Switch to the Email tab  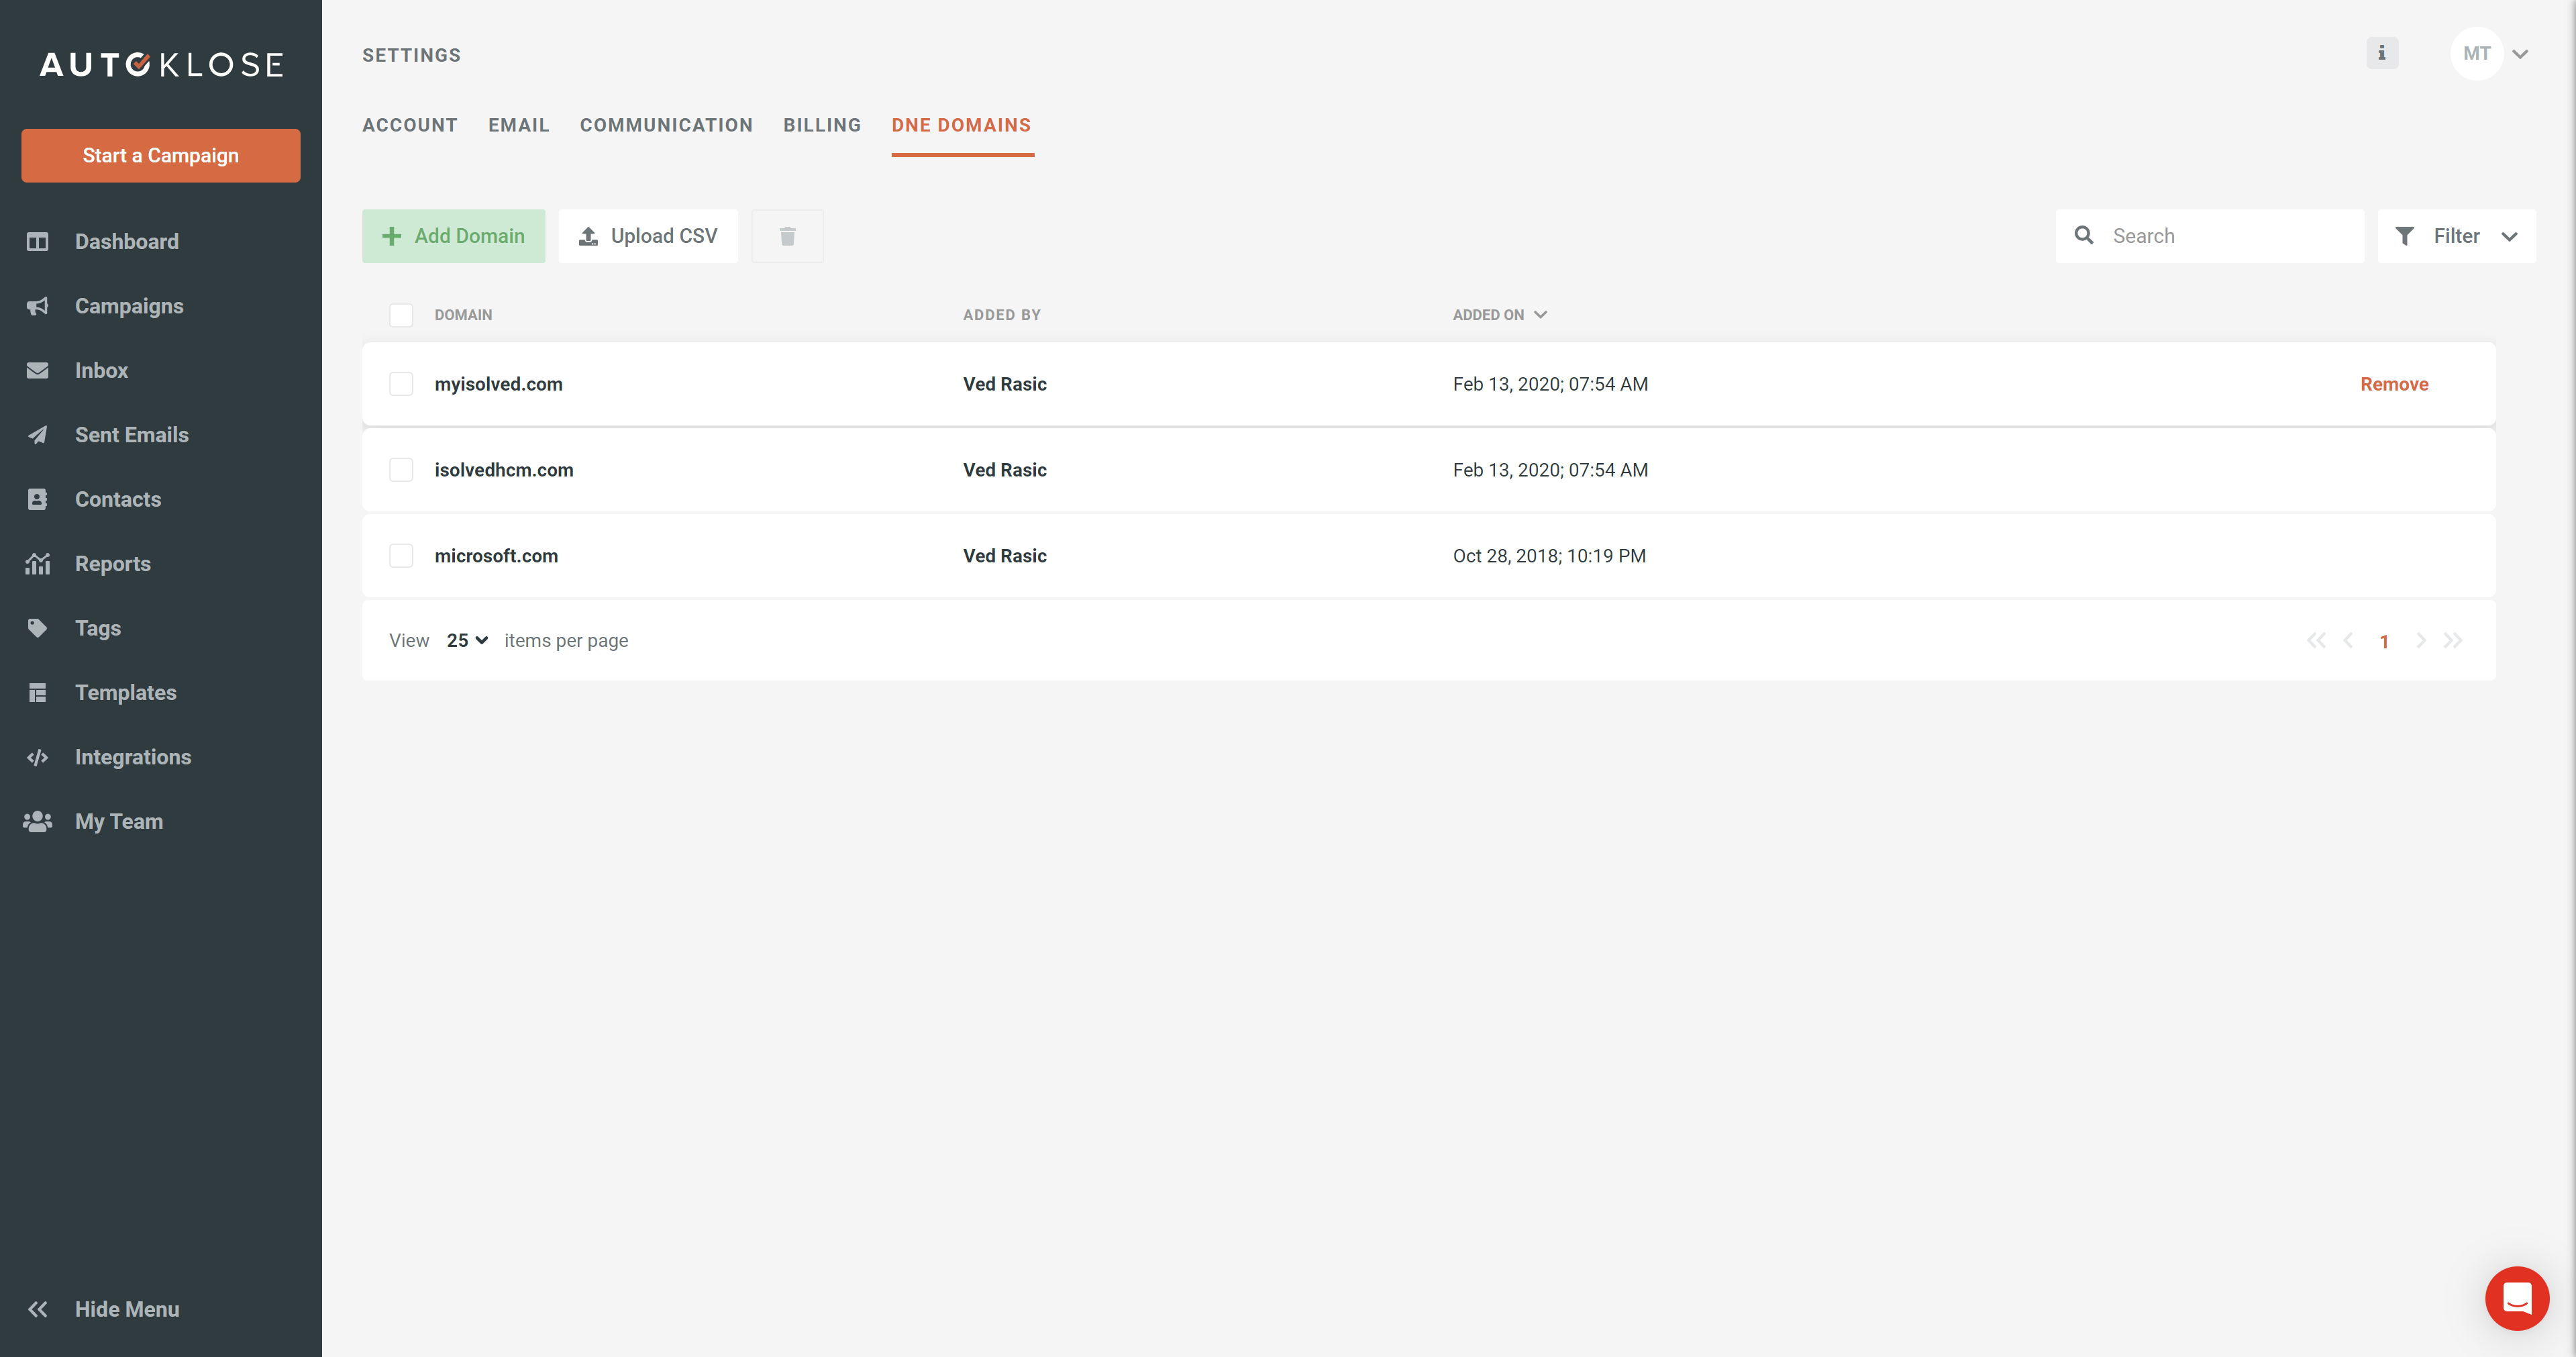click(x=518, y=125)
